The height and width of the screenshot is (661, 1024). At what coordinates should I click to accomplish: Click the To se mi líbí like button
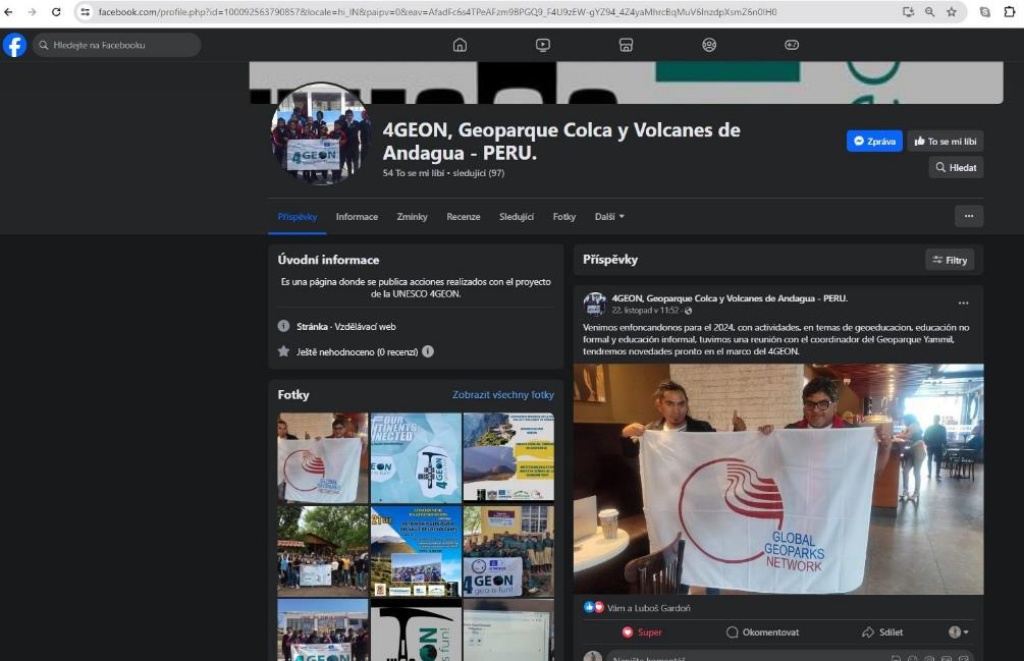[x=945, y=141]
